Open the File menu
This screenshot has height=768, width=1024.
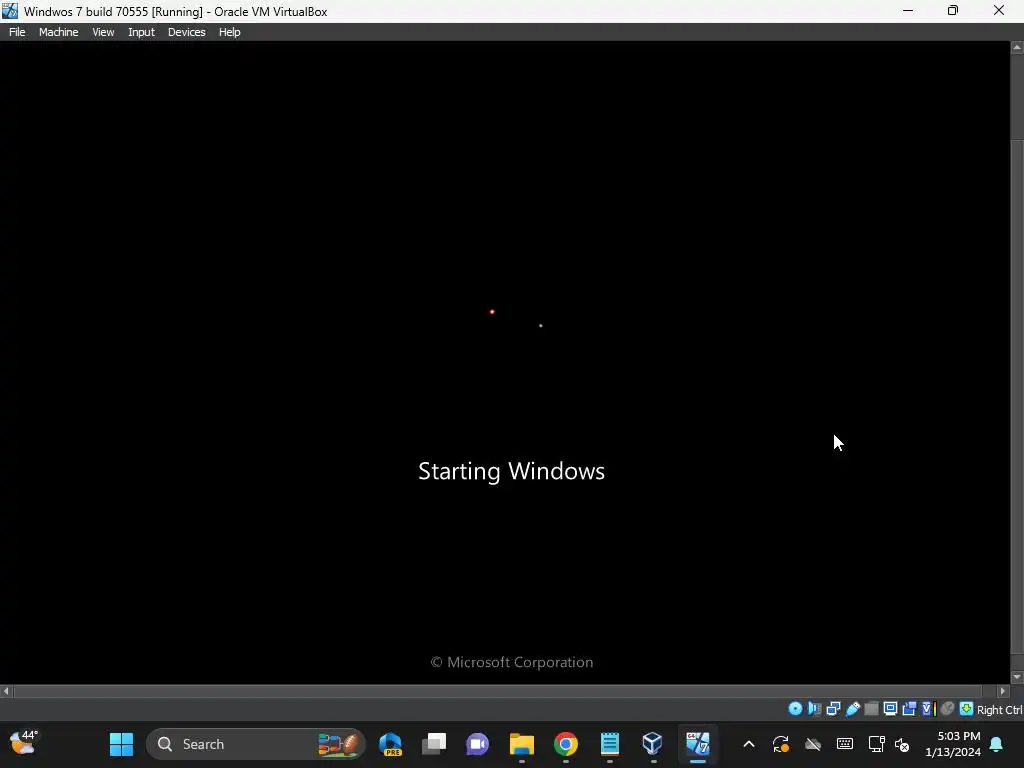click(x=17, y=32)
